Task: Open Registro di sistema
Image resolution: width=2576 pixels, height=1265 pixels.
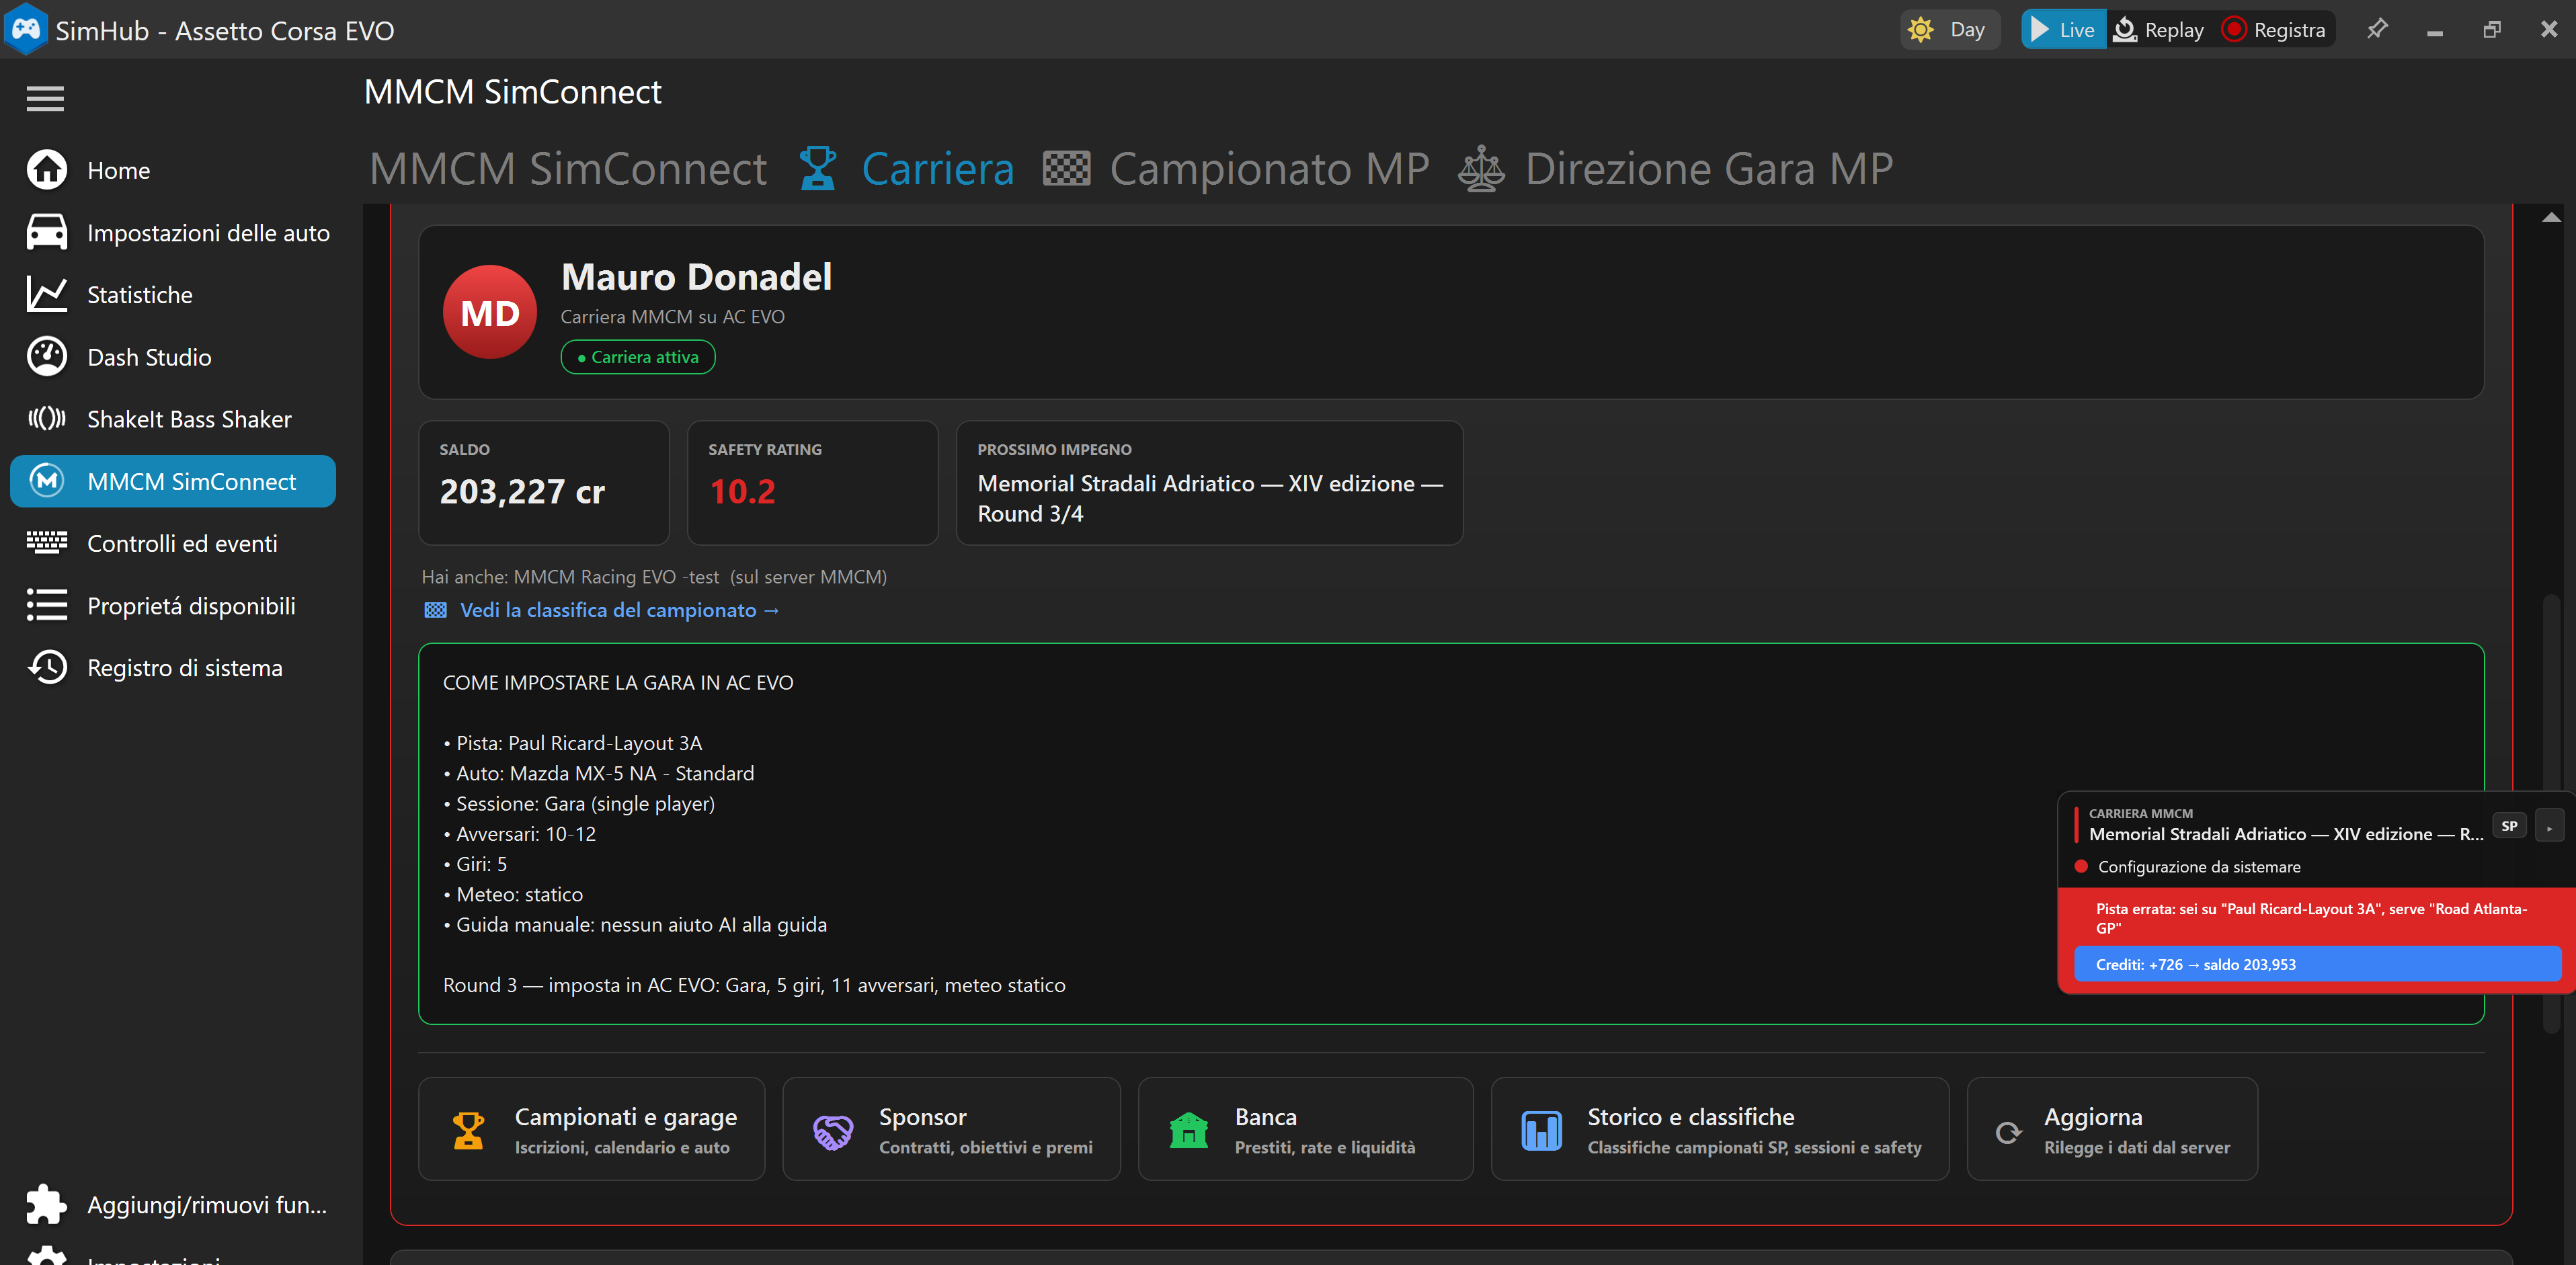Action: tap(172, 667)
